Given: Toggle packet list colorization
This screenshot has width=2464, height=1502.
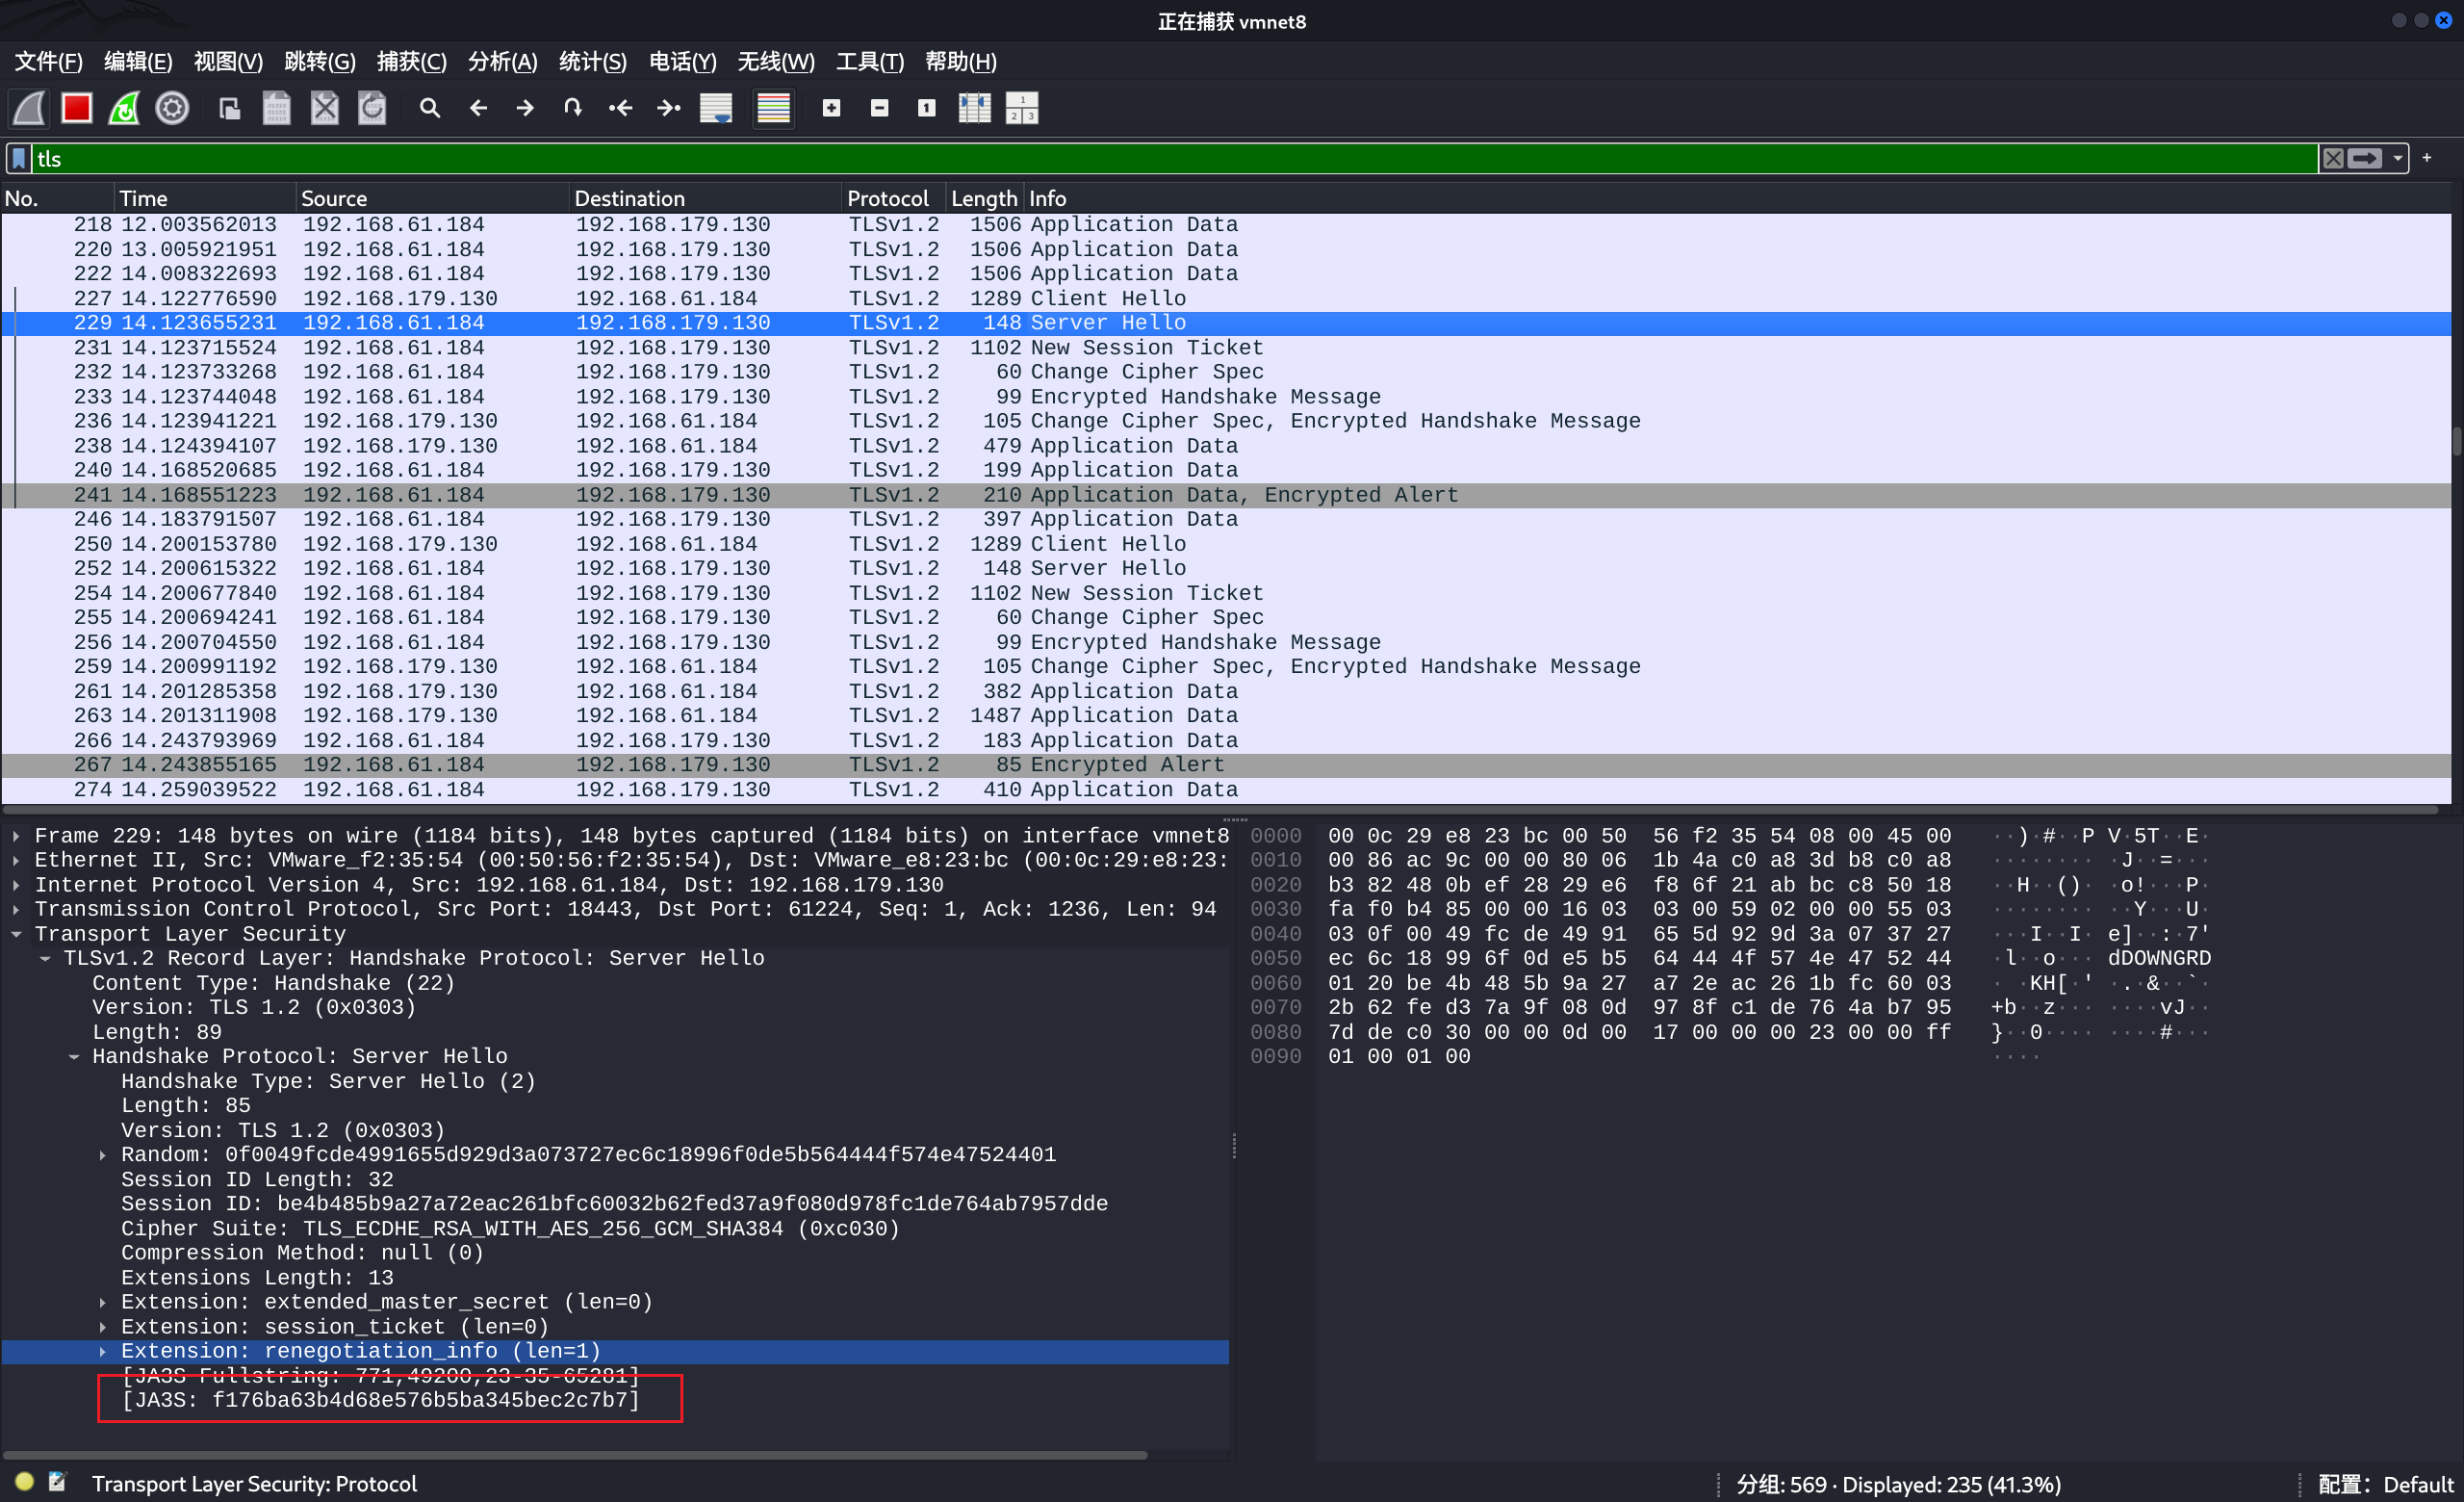Looking at the screenshot, I should point(773,108).
